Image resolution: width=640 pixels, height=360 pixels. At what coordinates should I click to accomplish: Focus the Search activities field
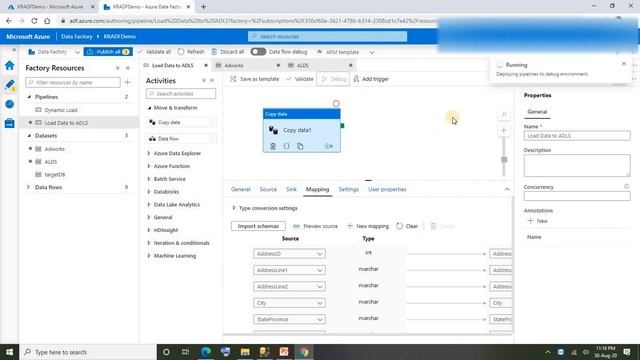pyautogui.click(x=181, y=94)
